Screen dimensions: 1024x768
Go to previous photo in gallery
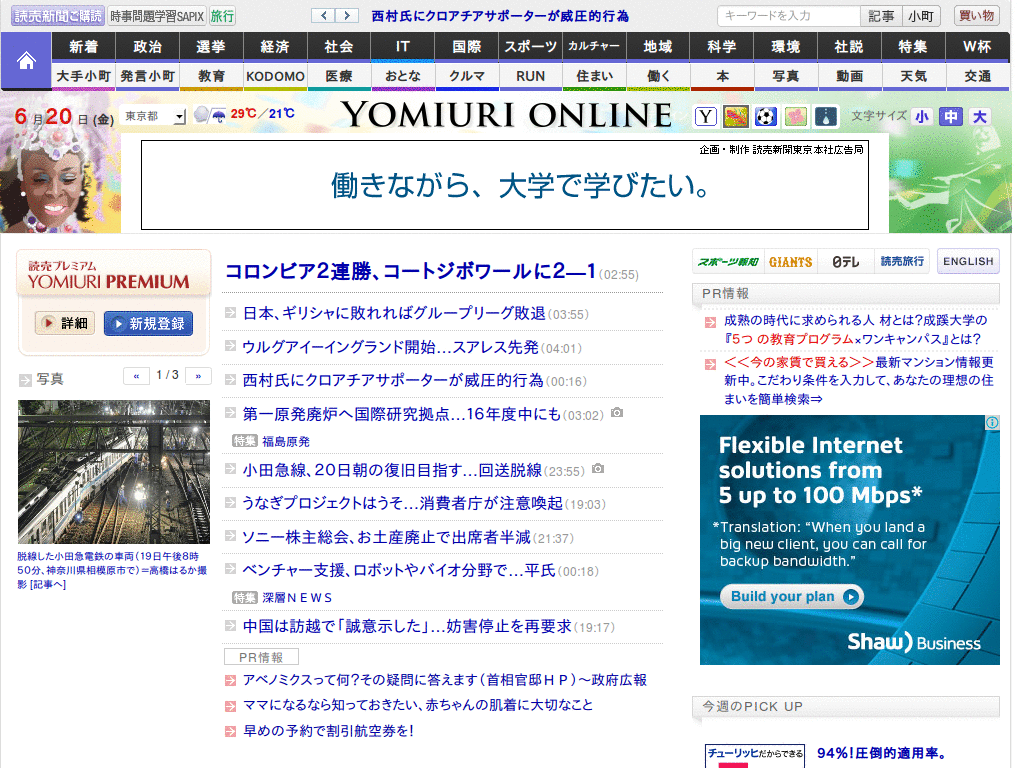coord(136,376)
